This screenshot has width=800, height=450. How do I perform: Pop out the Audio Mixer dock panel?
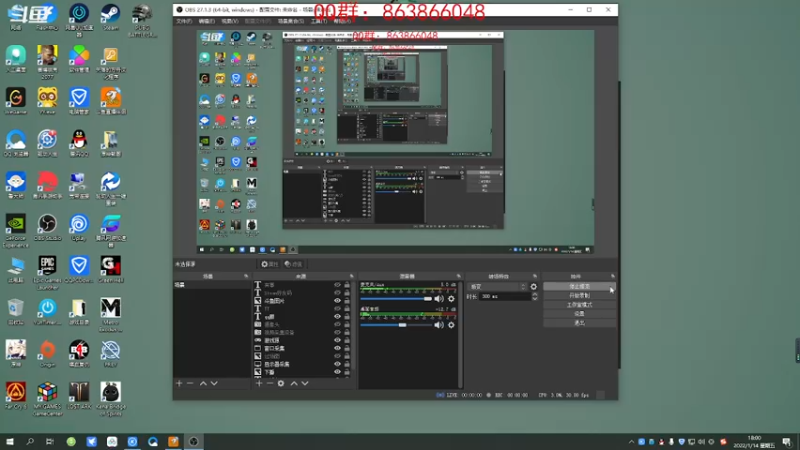(458, 276)
